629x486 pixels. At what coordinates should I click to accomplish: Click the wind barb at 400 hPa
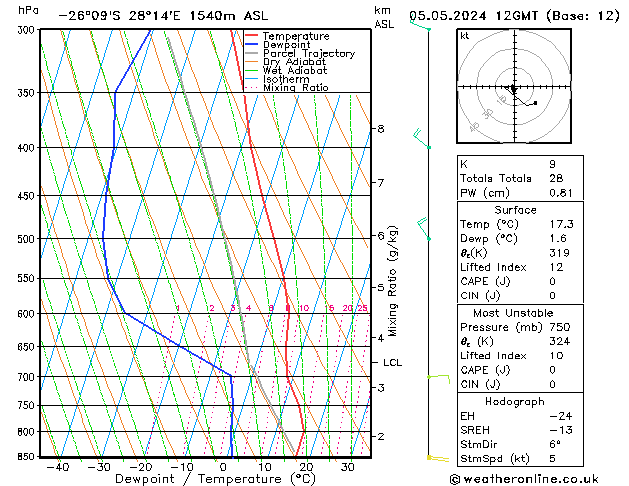pos(422,138)
